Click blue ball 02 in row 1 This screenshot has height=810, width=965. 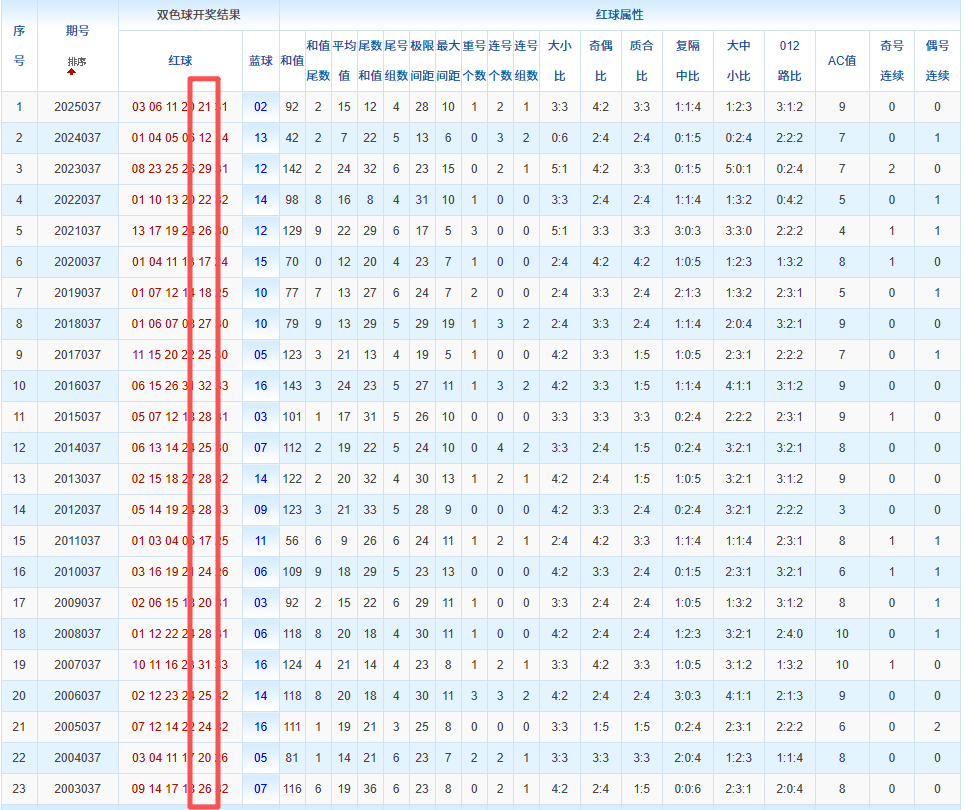point(260,107)
